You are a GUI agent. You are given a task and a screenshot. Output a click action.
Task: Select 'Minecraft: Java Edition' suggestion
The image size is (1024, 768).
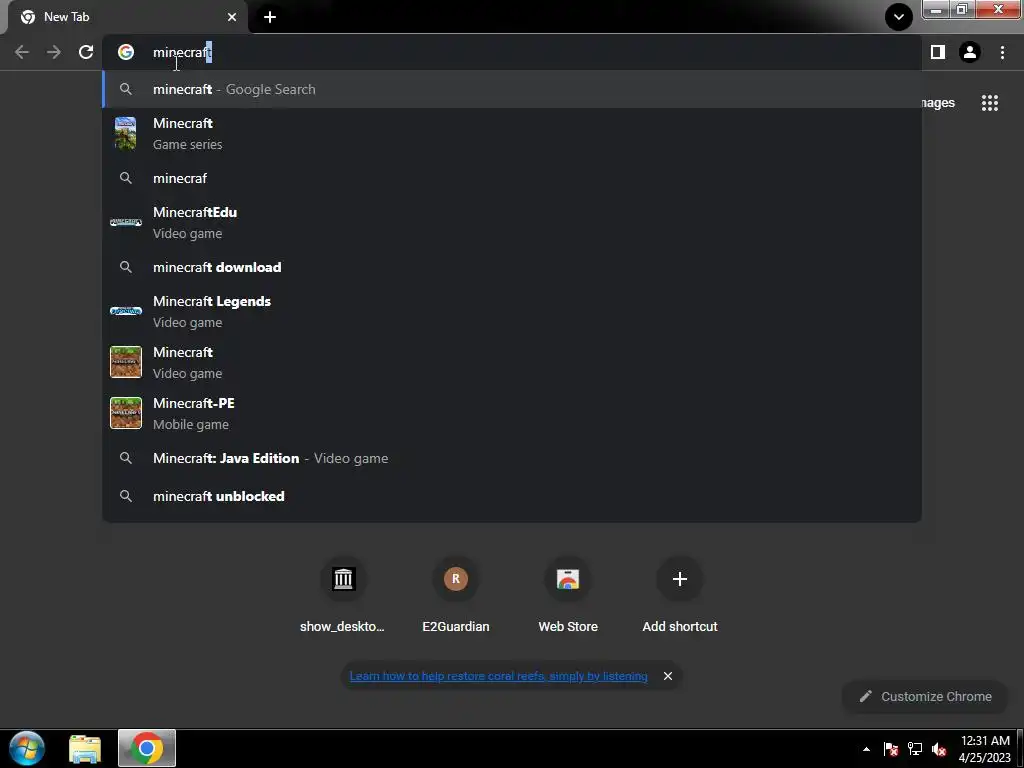512,458
